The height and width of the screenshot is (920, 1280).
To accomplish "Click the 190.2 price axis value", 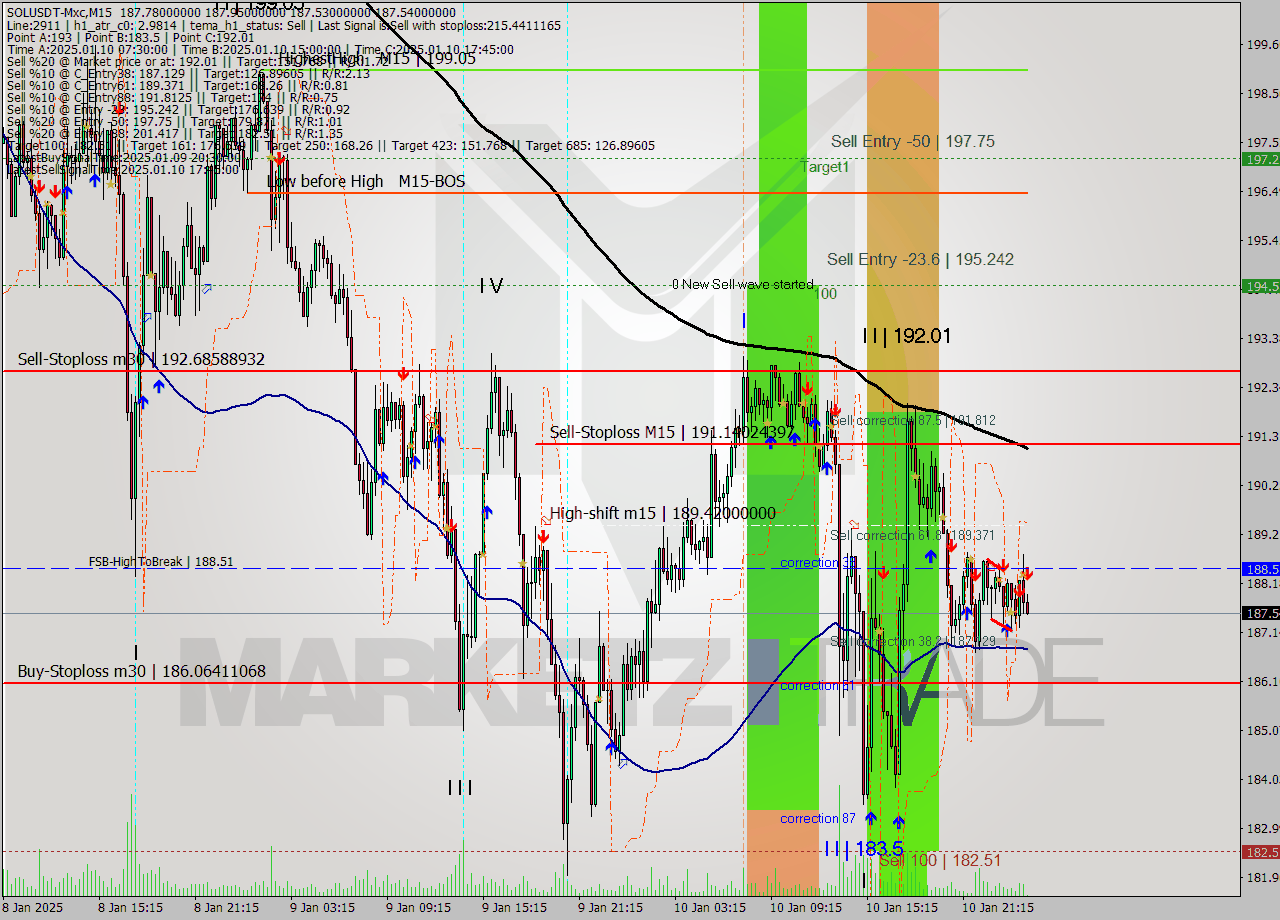I will pyautogui.click(x=1262, y=485).
